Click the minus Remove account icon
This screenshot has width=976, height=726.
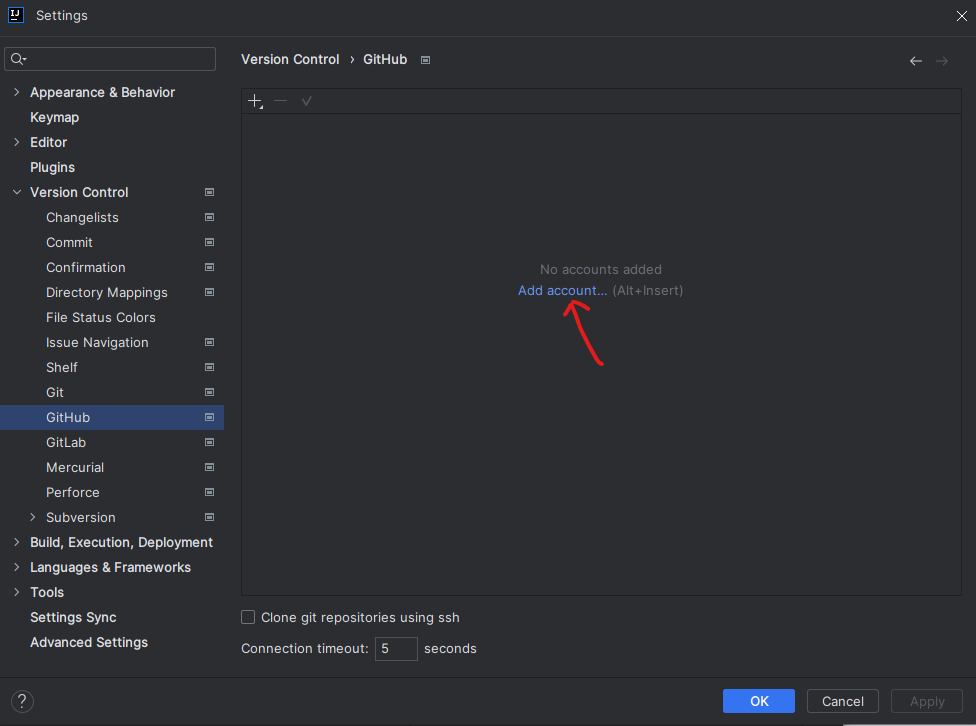tap(281, 101)
